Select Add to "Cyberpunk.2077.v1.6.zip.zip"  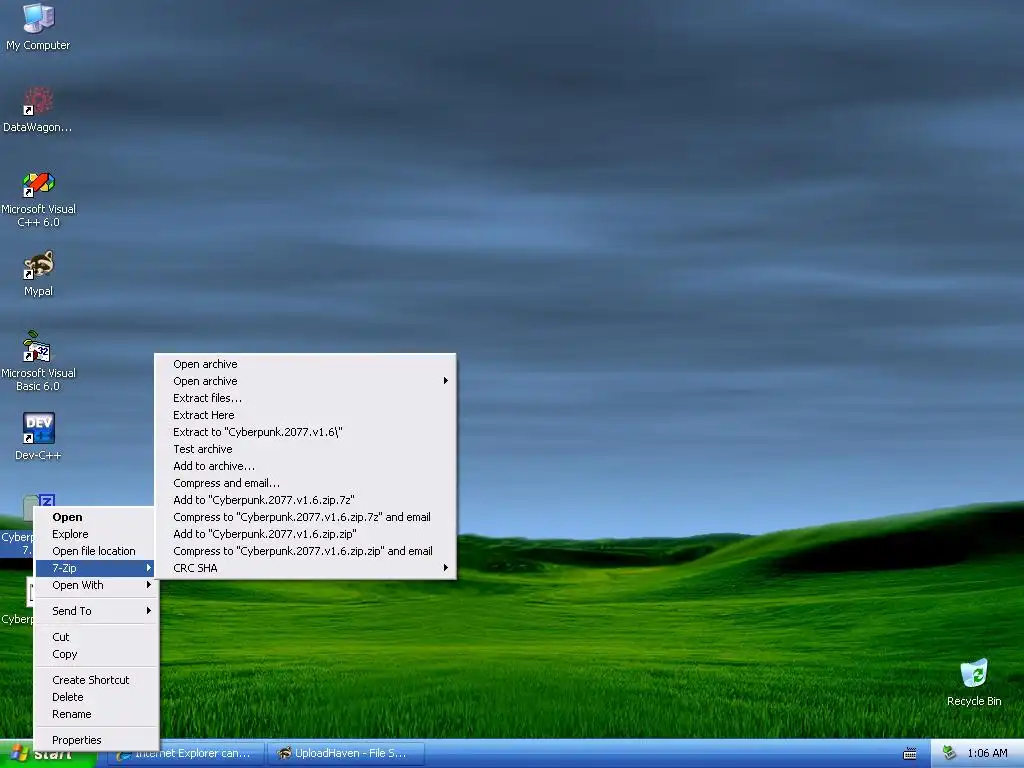[305, 534]
